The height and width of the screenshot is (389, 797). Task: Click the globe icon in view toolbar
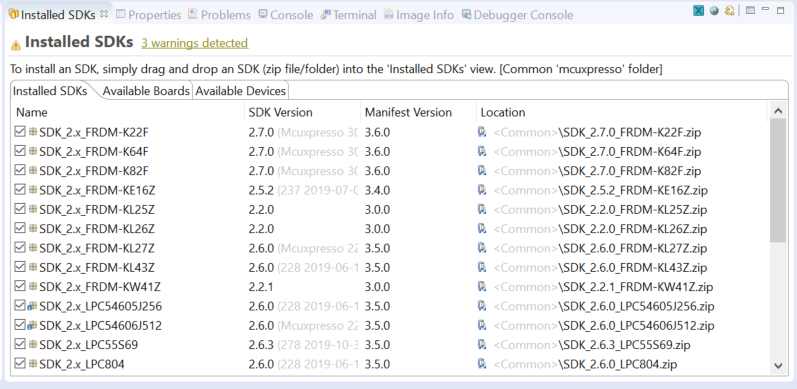[x=715, y=10]
